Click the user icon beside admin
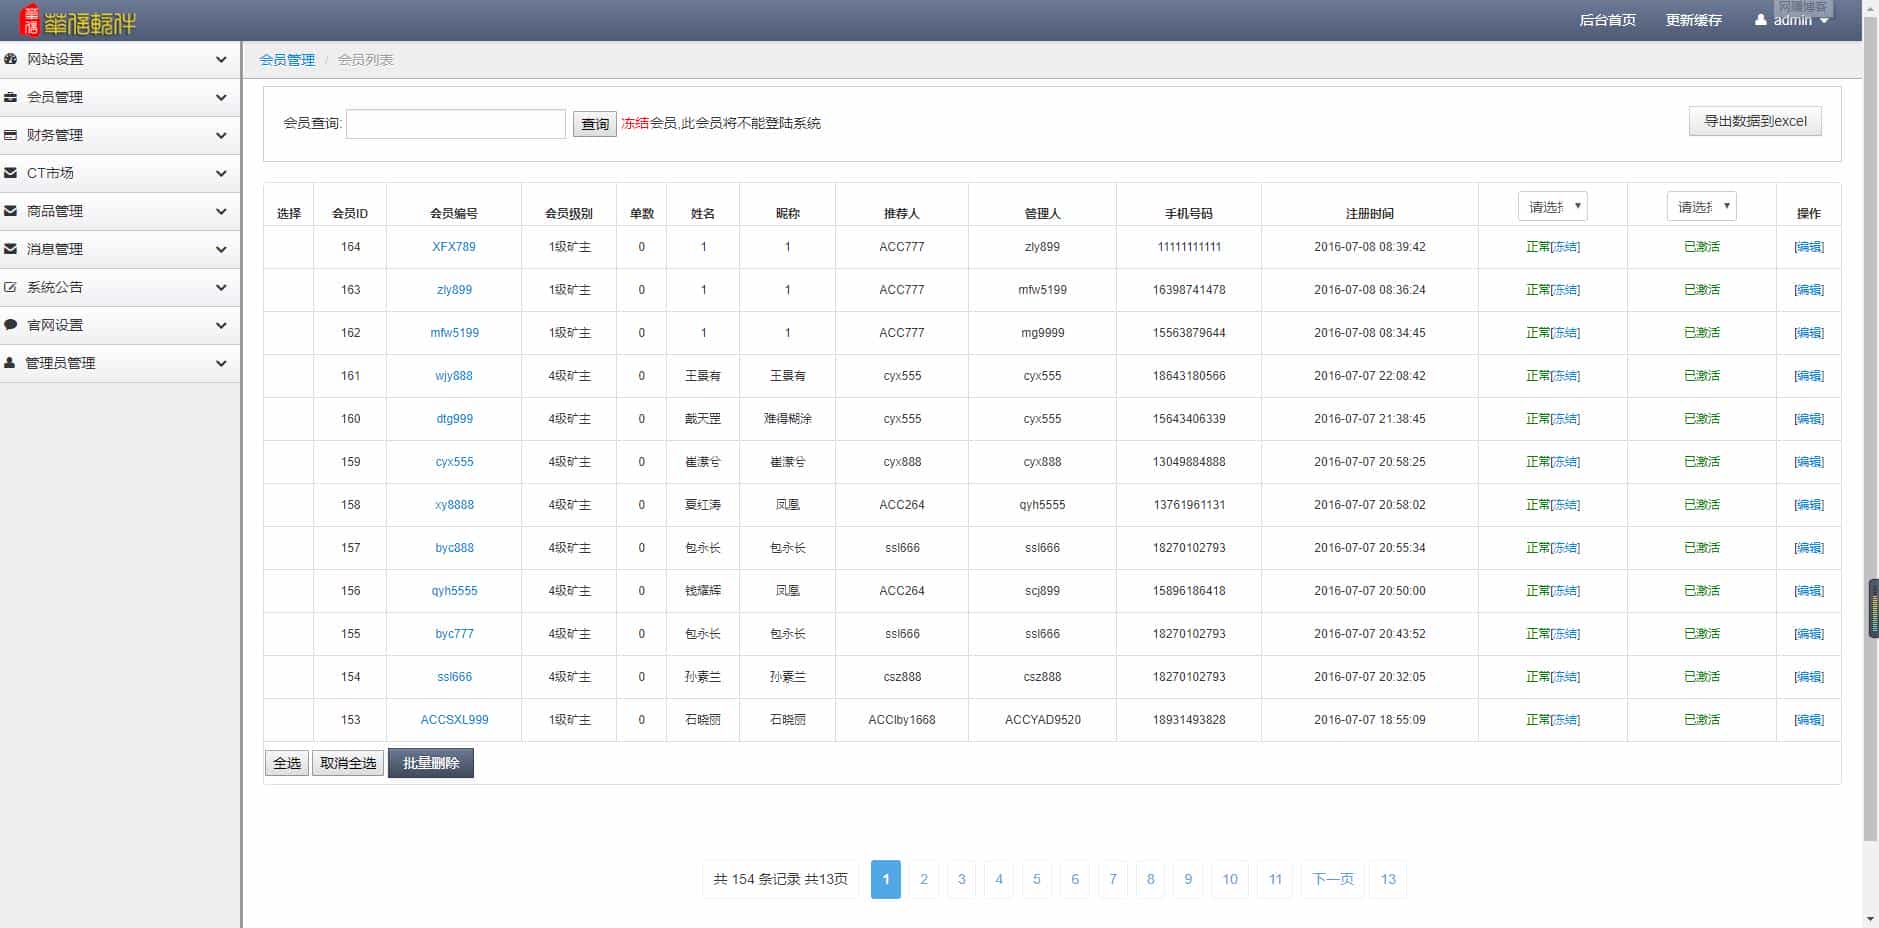 (x=1760, y=20)
